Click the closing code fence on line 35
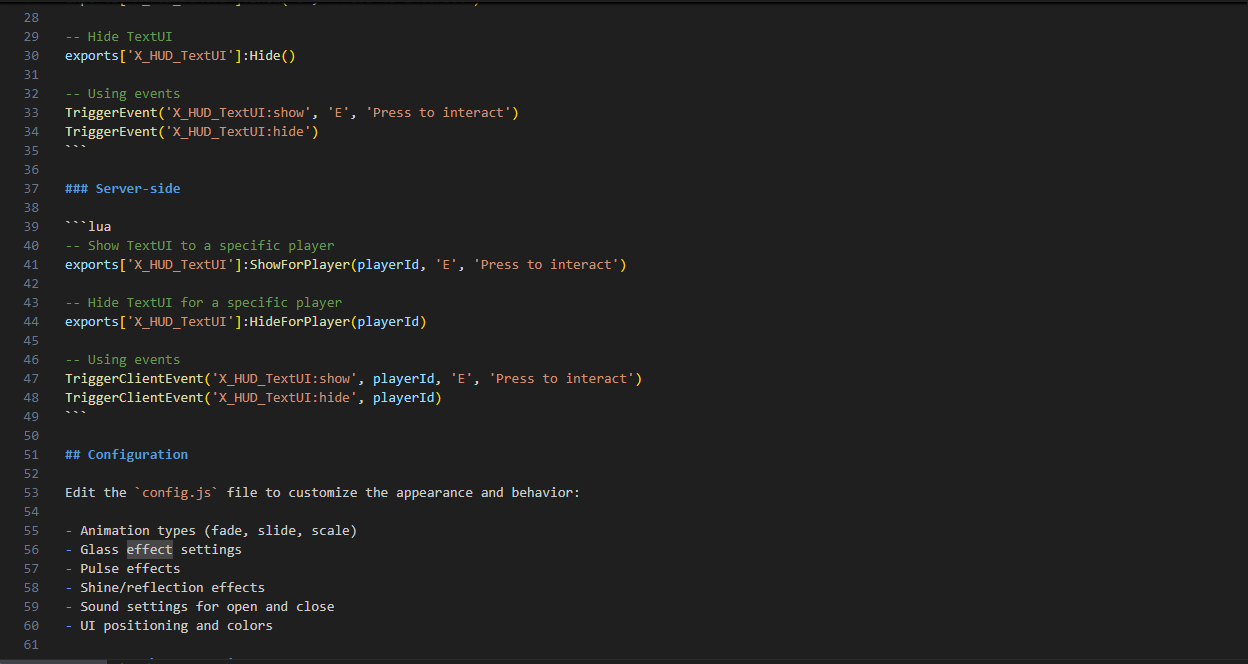Viewport: 1248px width, 664px height. (76, 150)
